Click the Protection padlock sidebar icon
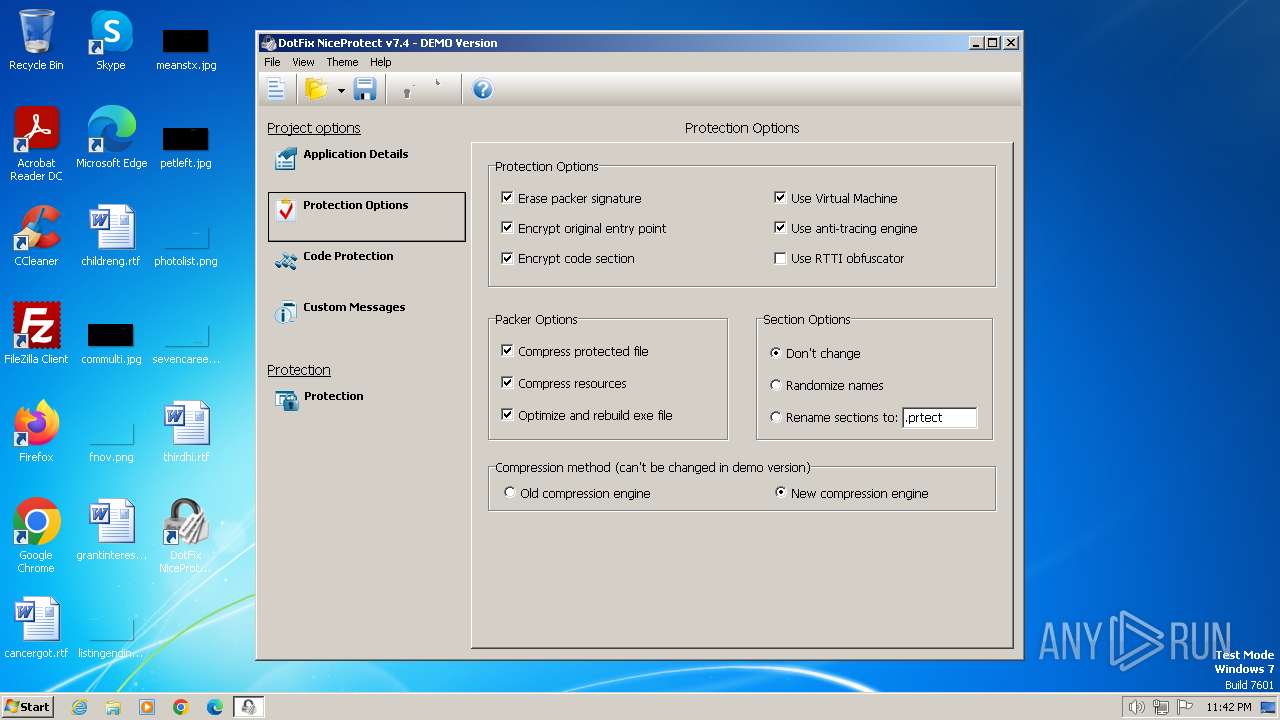This screenshot has width=1280, height=720. [286, 401]
